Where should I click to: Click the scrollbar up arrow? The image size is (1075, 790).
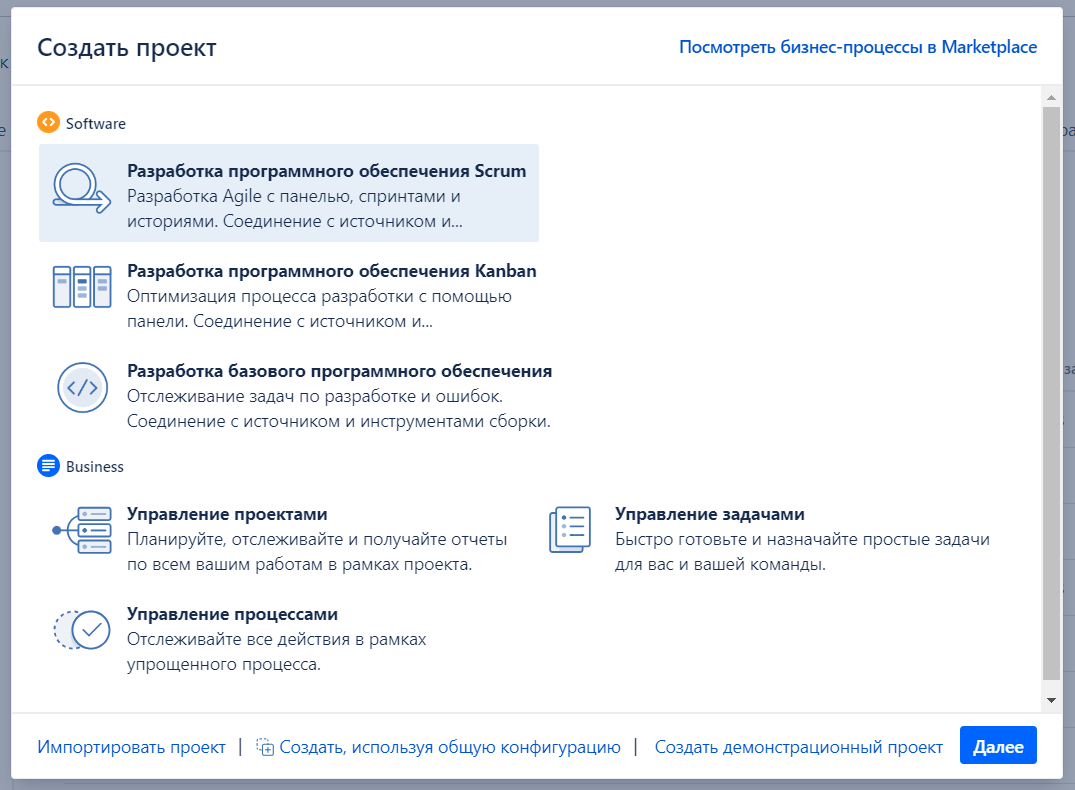[x=1051, y=97]
